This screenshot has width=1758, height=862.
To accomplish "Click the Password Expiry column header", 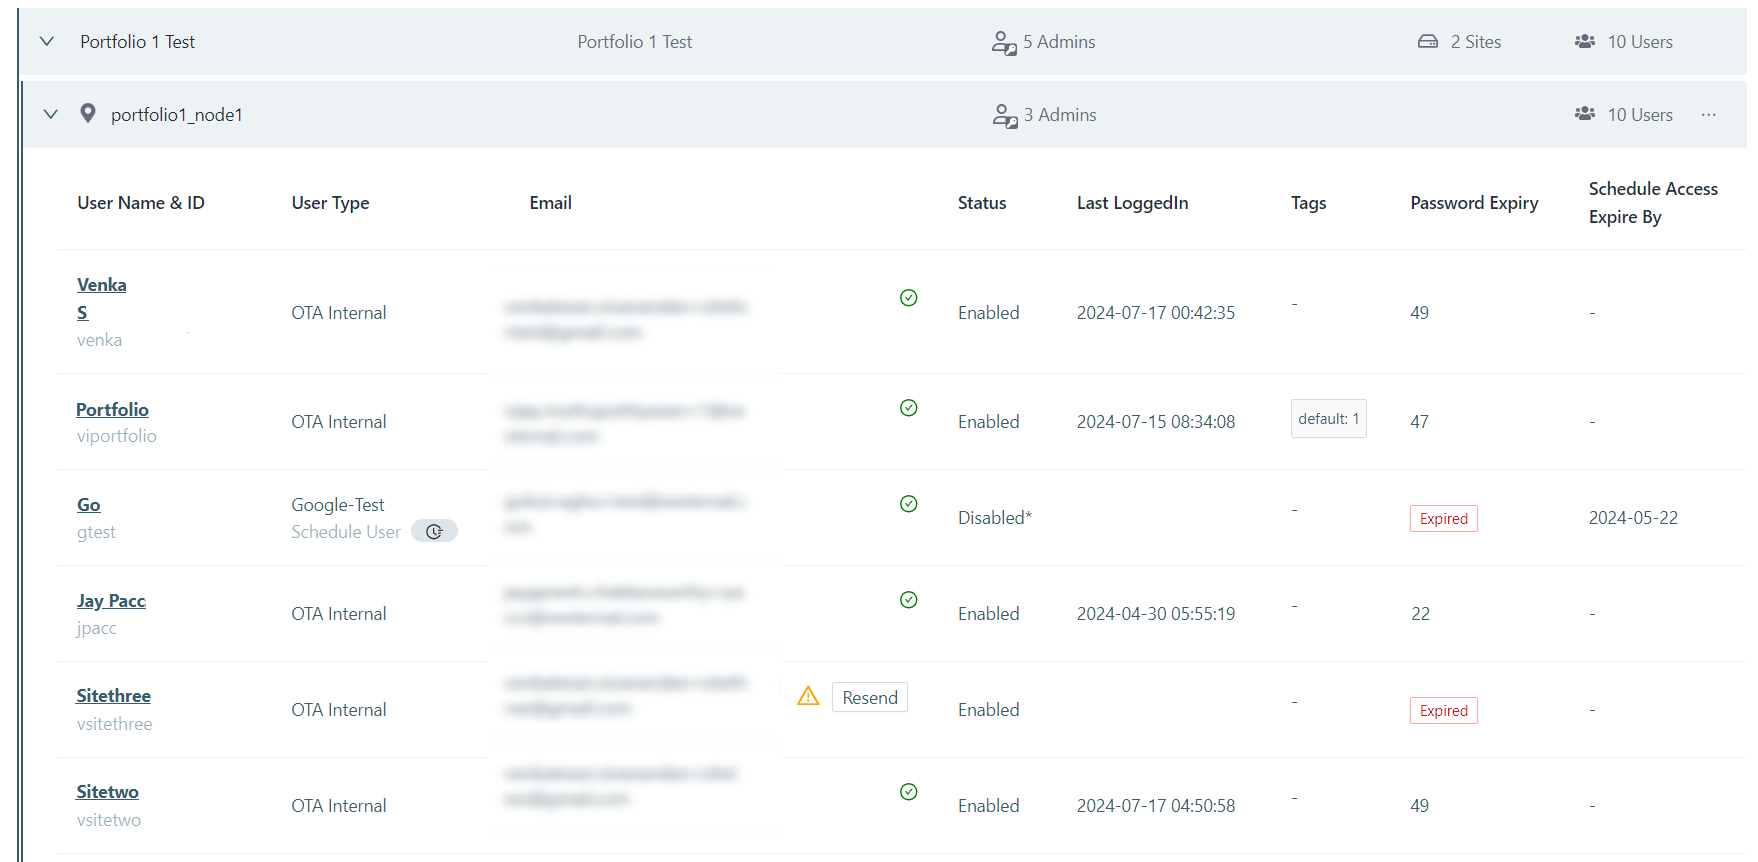I will 1473,203.
